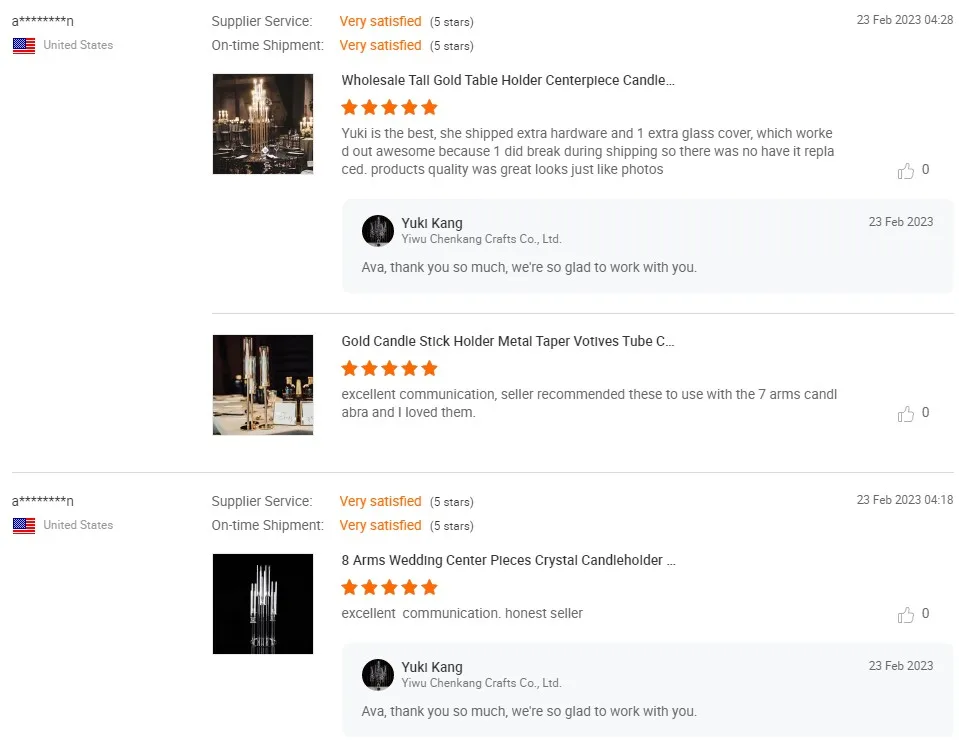Open 8 Arms Wedding Center Pieces product link
Image resolution: width=959 pixels, height=754 pixels.
pos(508,560)
